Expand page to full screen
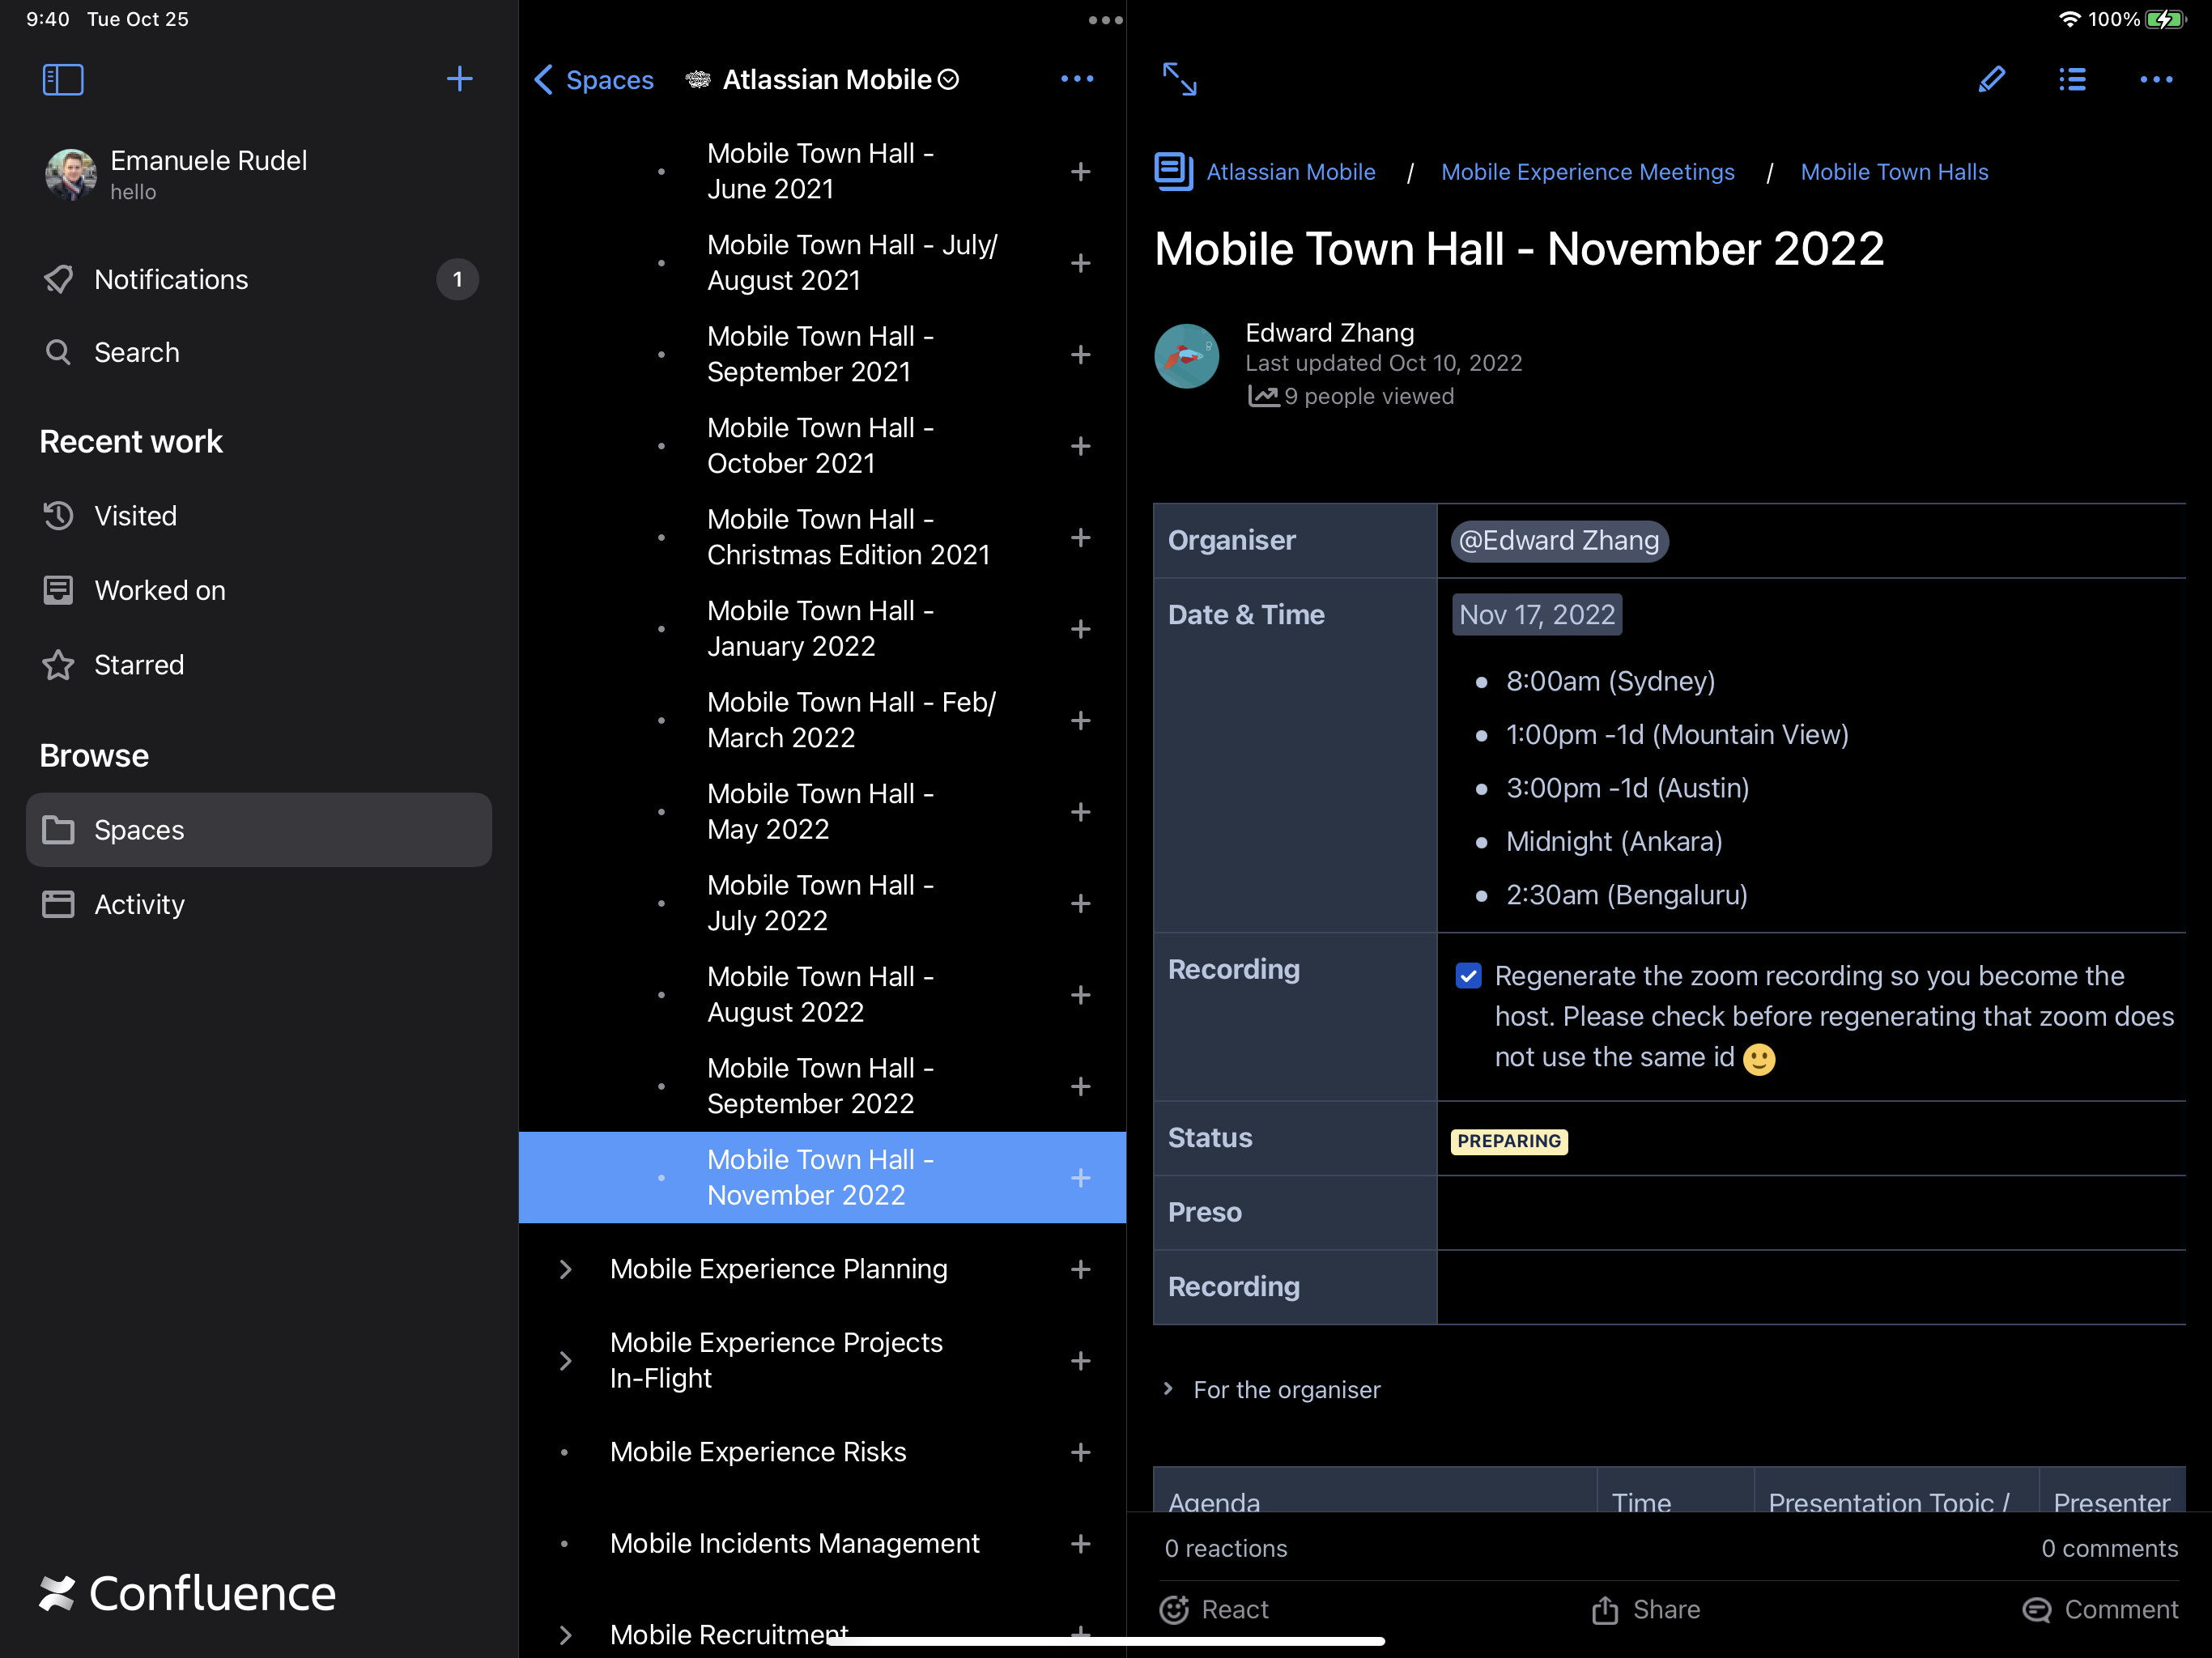Image resolution: width=2212 pixels, height=1658 pixels. click(x=1180, y=79)
